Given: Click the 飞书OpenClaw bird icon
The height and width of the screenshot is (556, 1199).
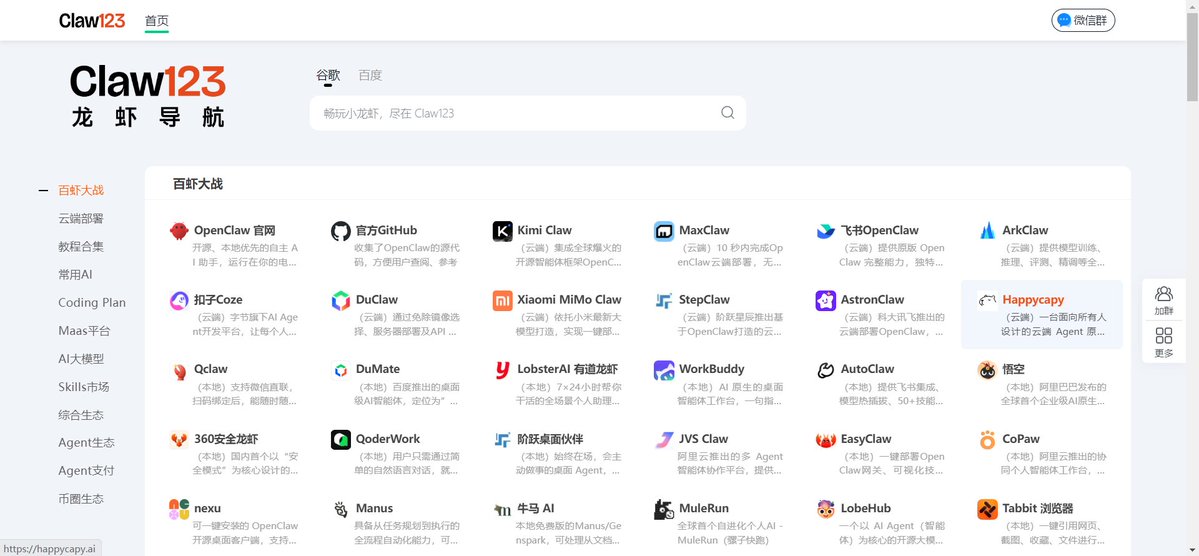Looking at the screenshot, I should click(x=826, y=231).
